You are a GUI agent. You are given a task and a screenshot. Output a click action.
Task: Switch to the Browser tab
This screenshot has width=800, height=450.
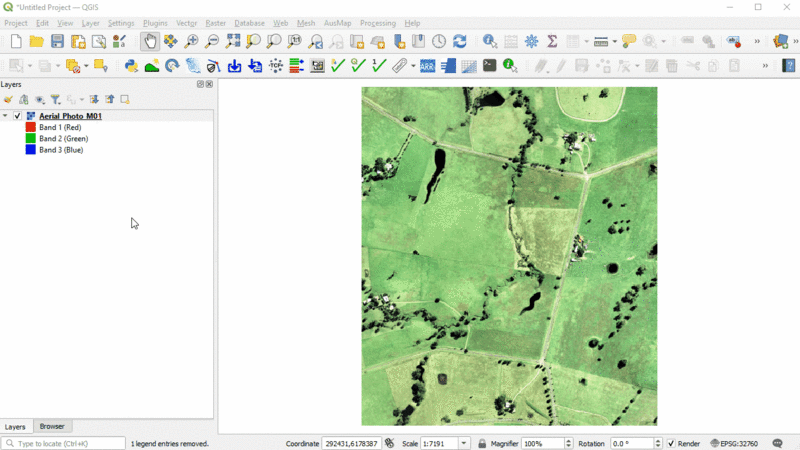[x=52, y=426]
